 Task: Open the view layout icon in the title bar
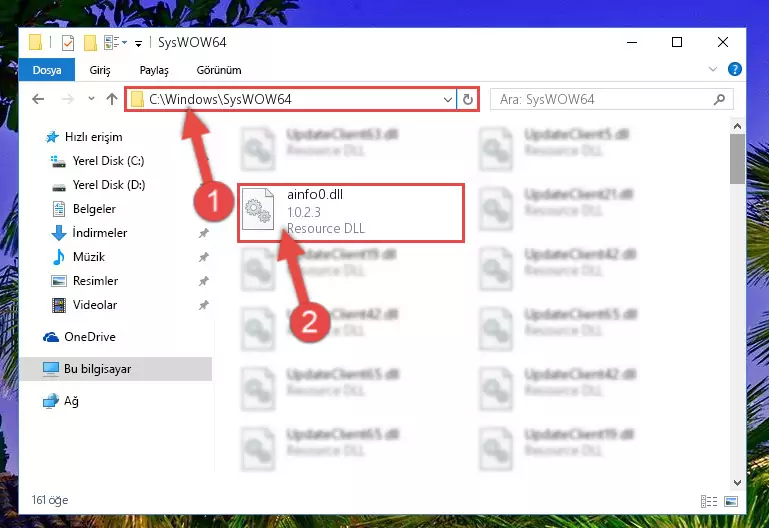click(112, 43)
